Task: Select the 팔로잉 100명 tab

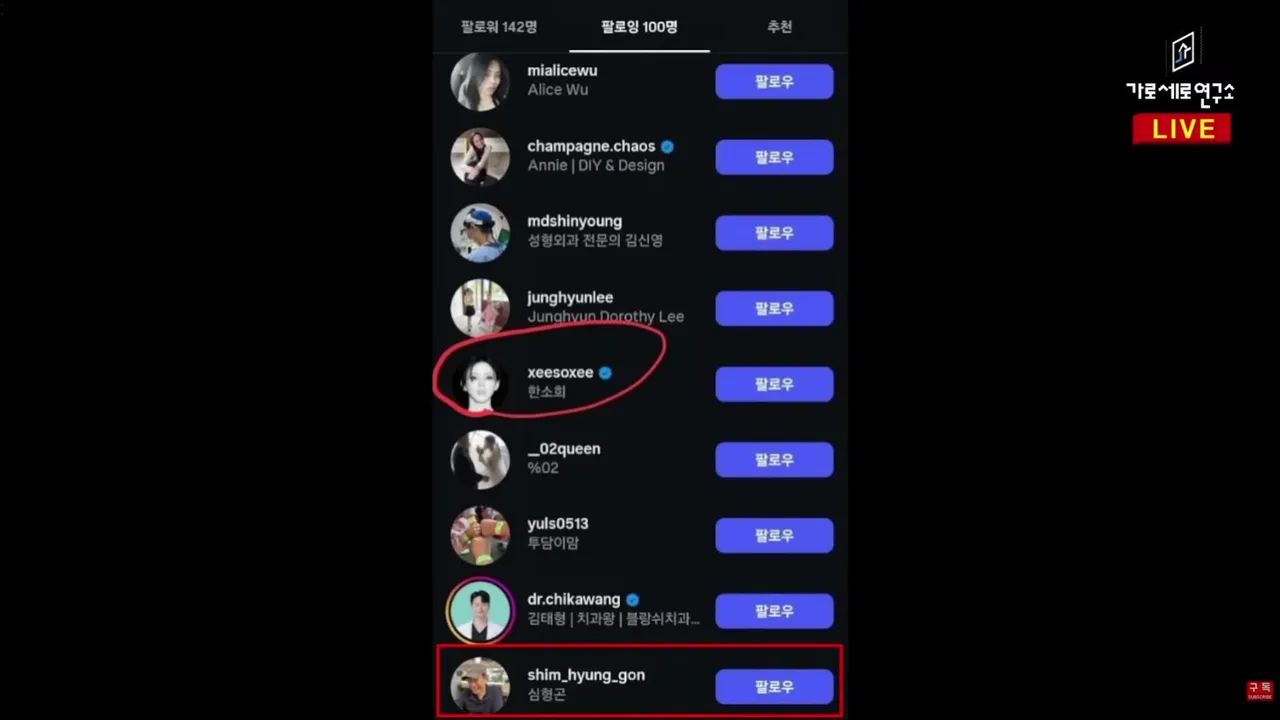Action: coord(639,27)
